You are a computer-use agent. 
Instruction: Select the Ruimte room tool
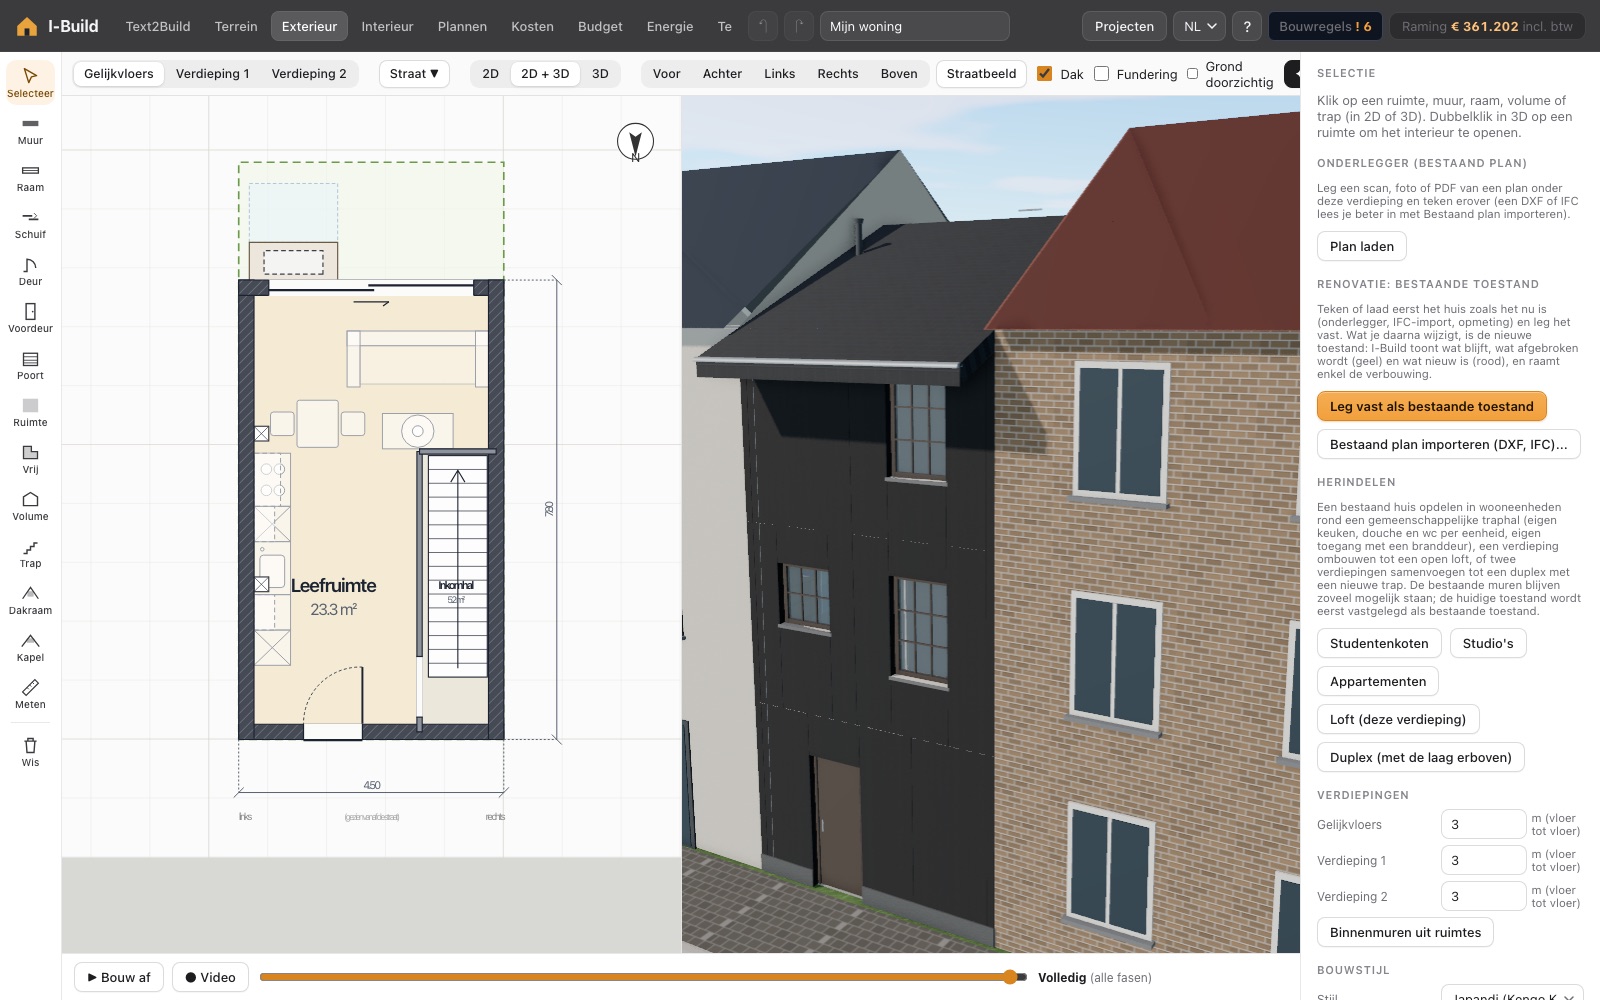tap(30, 412)
